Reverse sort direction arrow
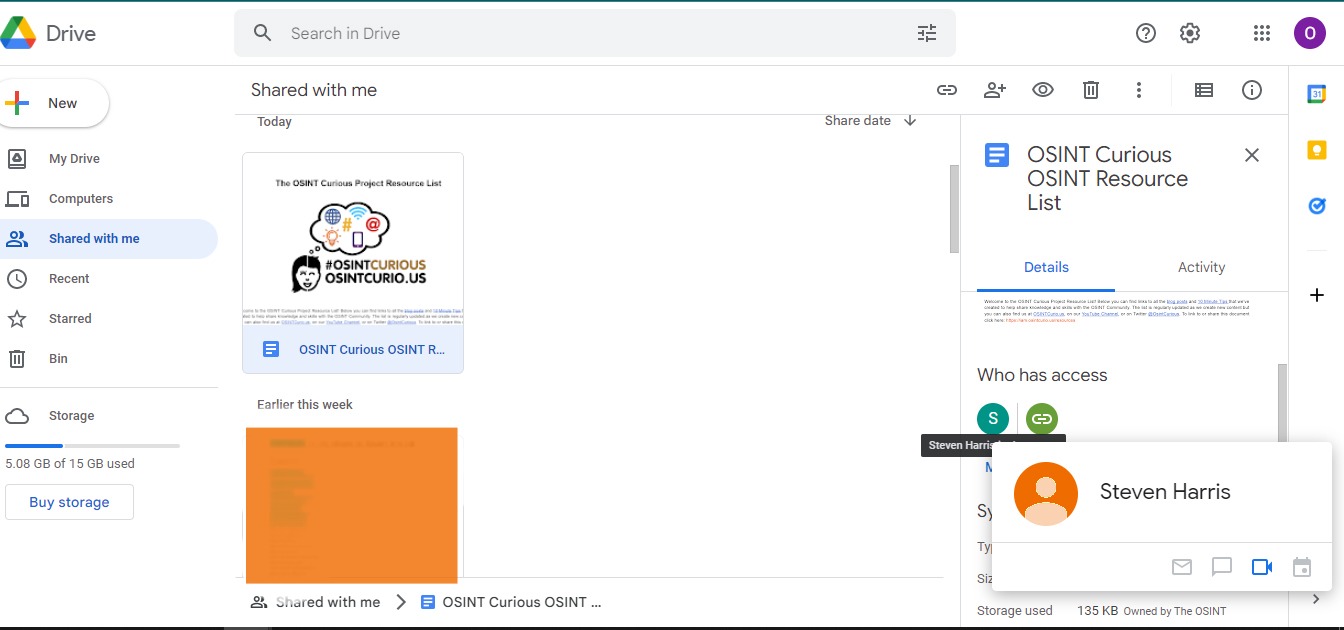 (x=910, y=121)
